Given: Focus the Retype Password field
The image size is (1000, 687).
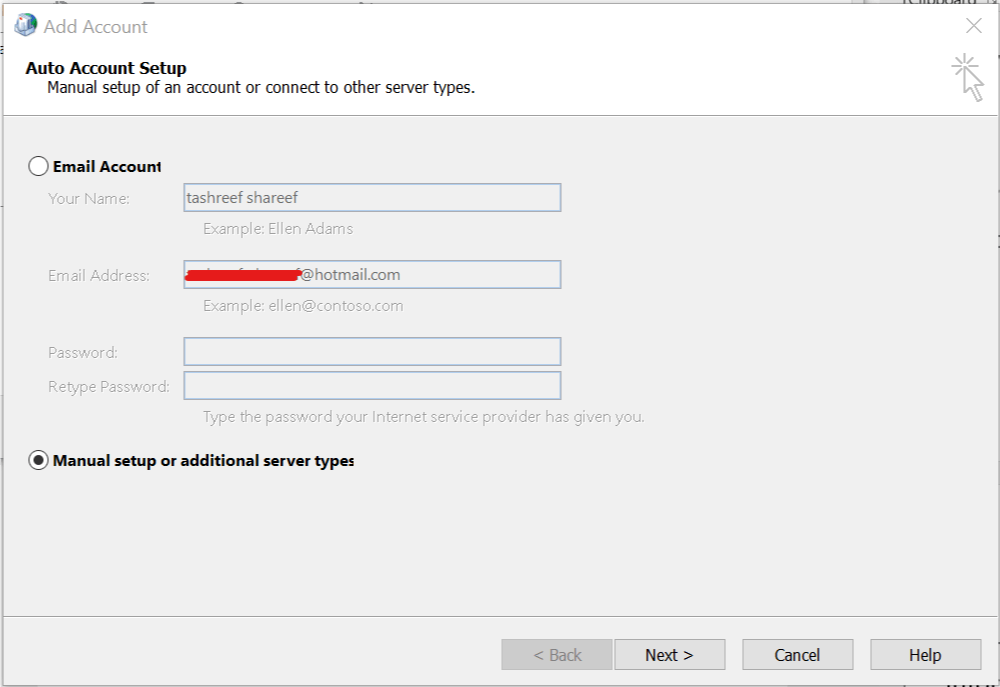Looking at the screenshot, I should (x=372, y=385).
